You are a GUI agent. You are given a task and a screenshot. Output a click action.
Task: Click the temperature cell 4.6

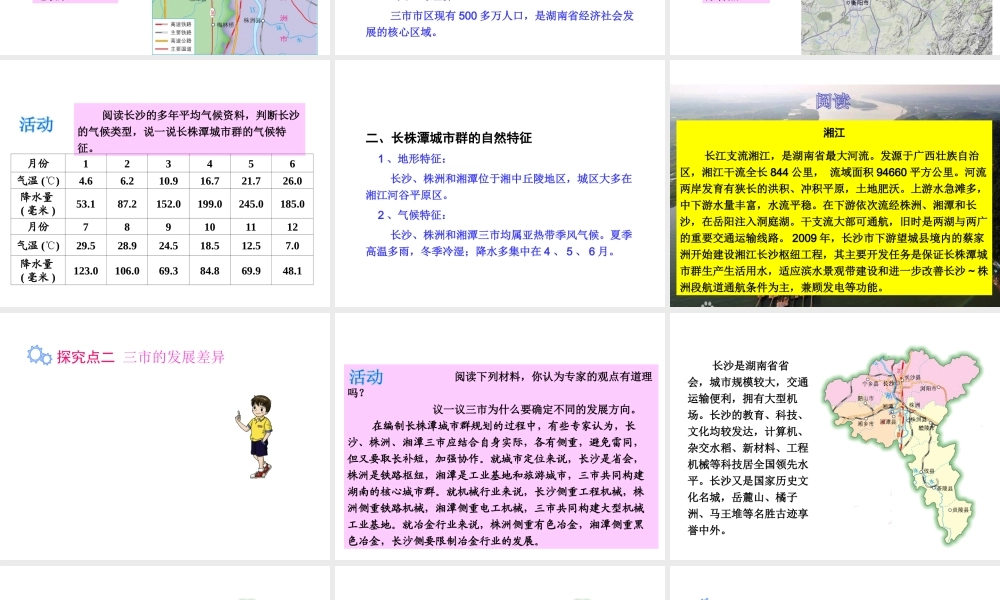85,181
